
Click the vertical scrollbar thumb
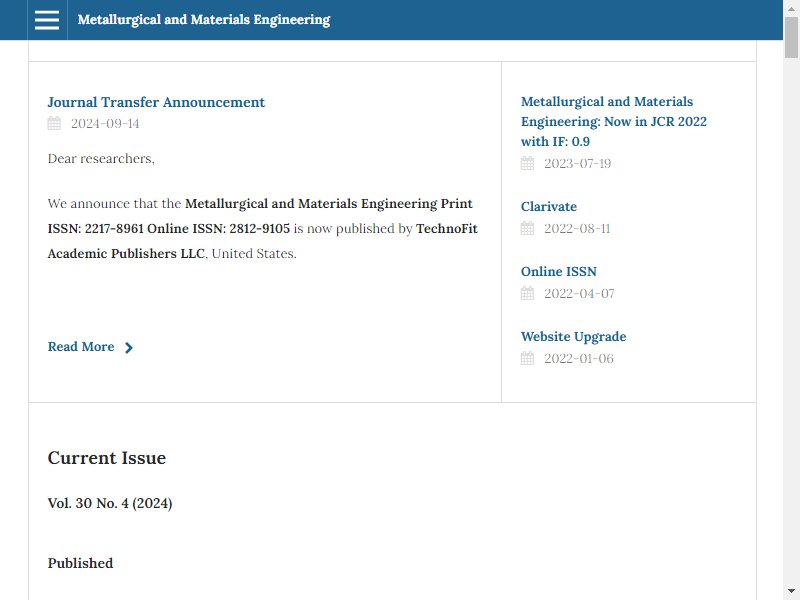pos(791,37)
